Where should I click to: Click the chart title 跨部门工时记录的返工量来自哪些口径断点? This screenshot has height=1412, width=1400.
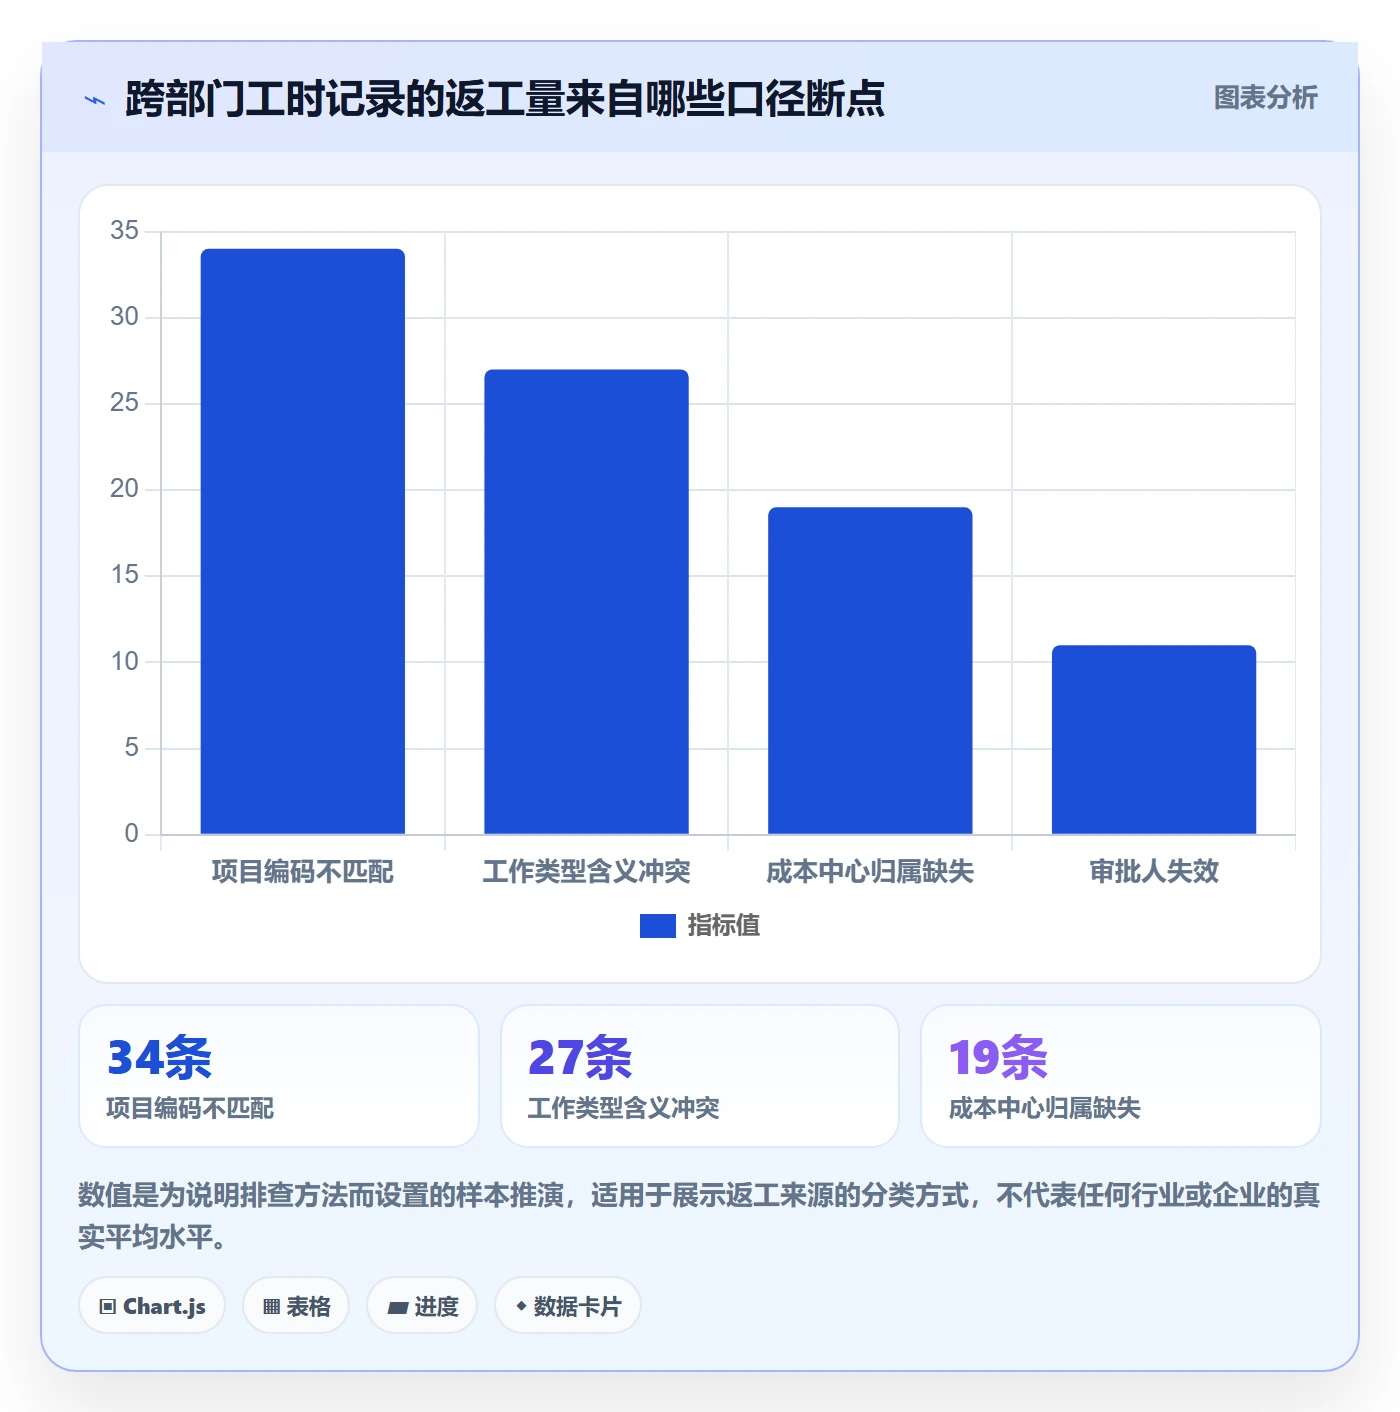click(505, 99)
